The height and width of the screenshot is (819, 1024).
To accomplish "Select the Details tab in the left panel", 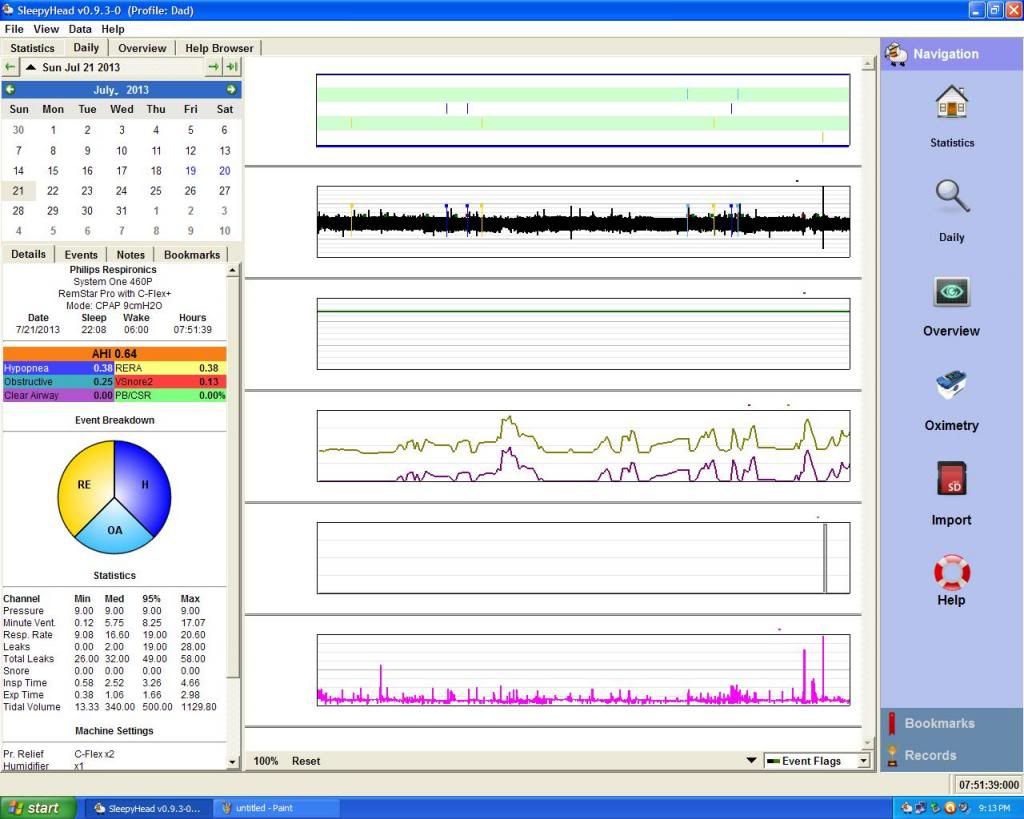I will tap(29, 254).
